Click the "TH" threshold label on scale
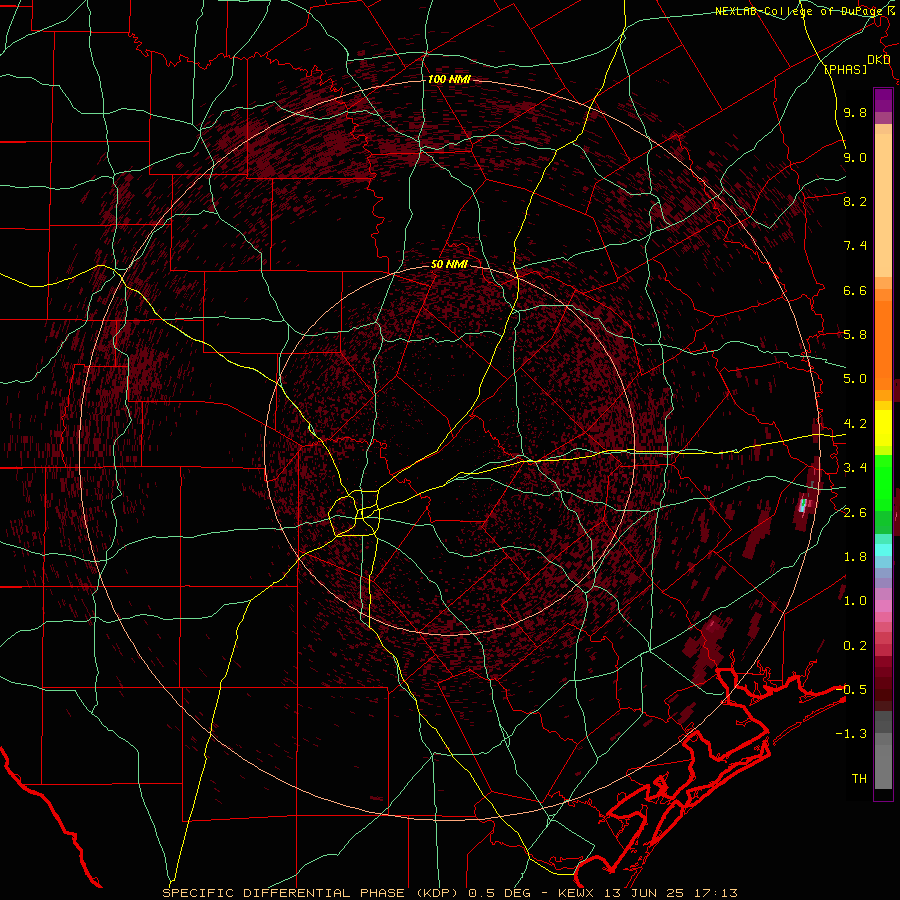The width and height of the screenshot is (900, 900). click(x=859, y=779)
